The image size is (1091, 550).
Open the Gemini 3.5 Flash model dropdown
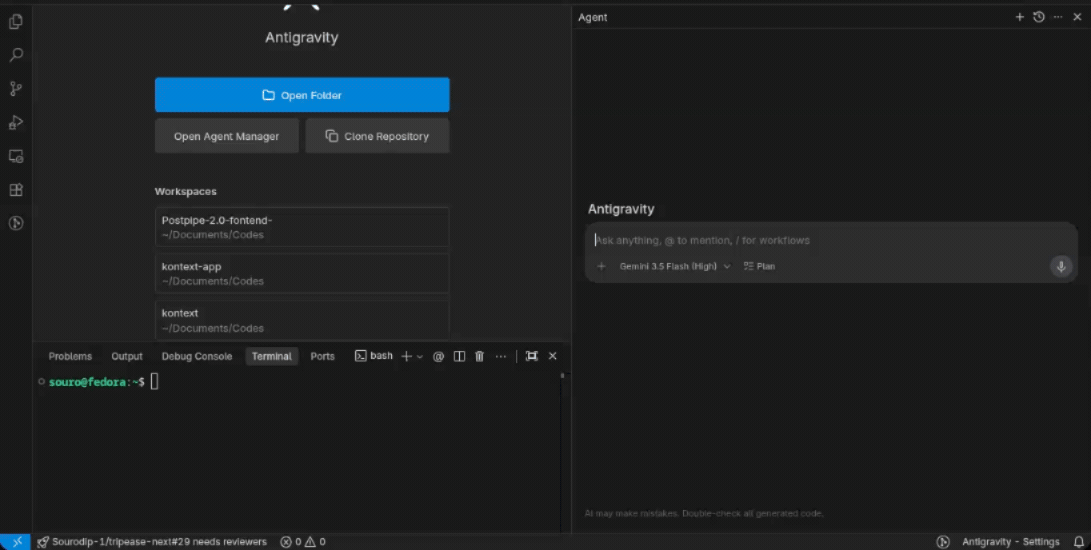click(x=675, y=267)
